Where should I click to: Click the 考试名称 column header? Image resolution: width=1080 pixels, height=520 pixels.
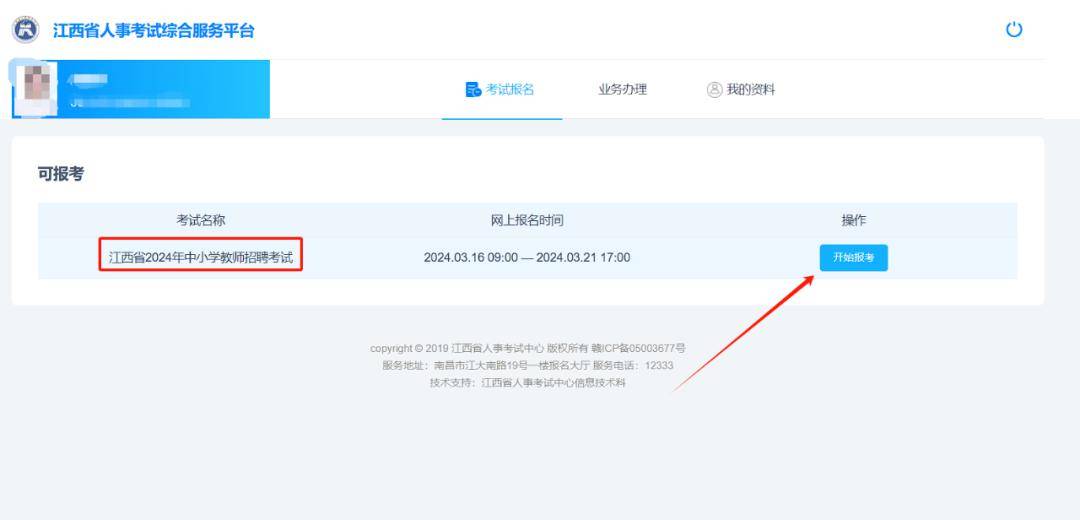coord(200,220)
